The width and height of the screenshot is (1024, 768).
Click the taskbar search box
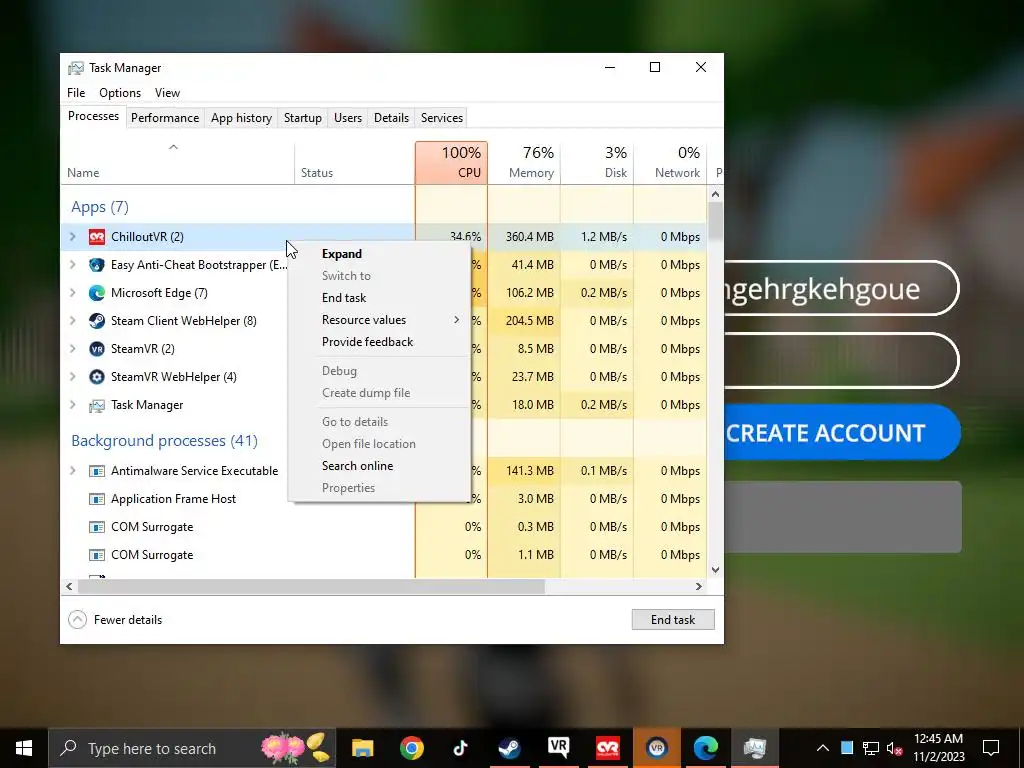[x=192, y=748]
